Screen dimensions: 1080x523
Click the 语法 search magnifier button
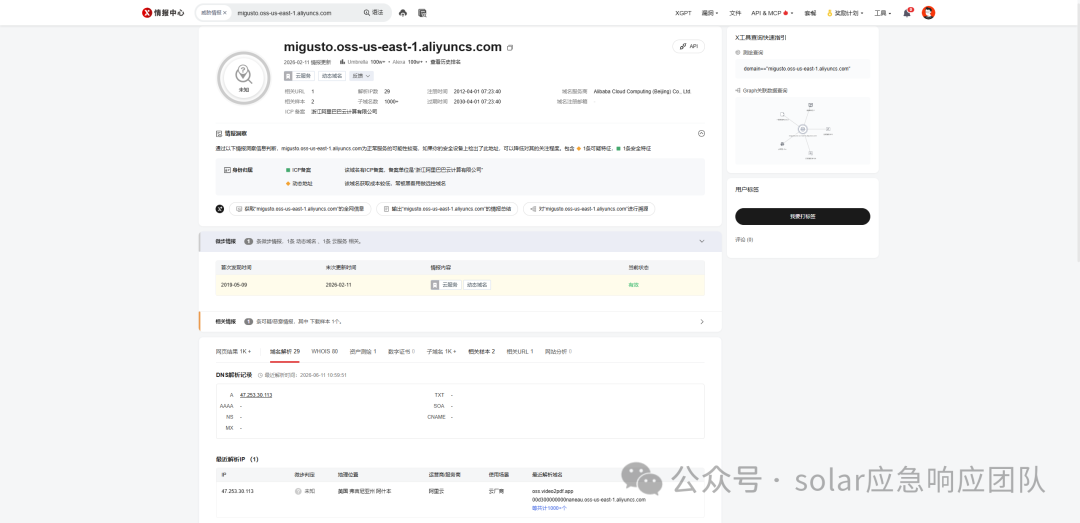click(x=373, y=12)
